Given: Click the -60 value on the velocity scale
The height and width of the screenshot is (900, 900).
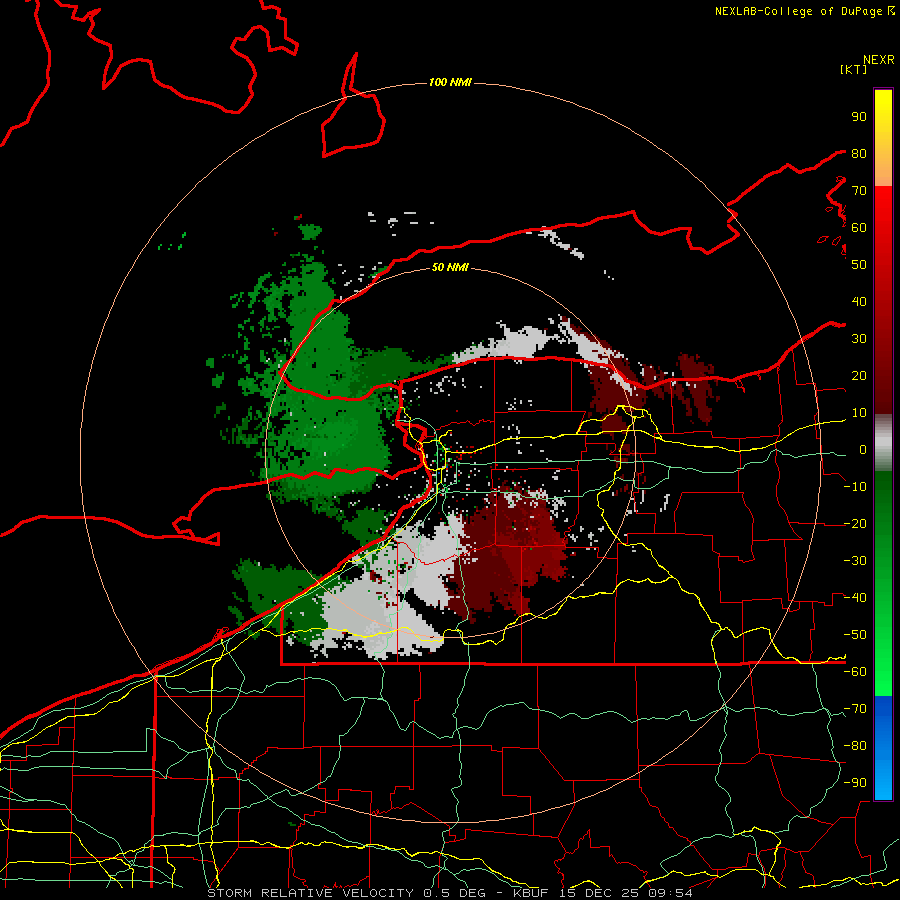Looking at the screenshot, I should [x=855, y=672].
